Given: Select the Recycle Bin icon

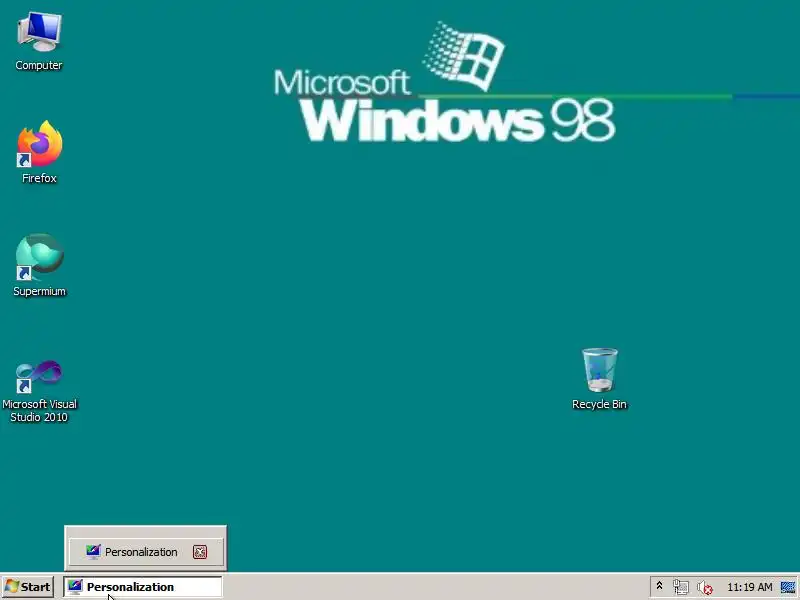Looking at the screenshot, I should (x=599, y=379).
